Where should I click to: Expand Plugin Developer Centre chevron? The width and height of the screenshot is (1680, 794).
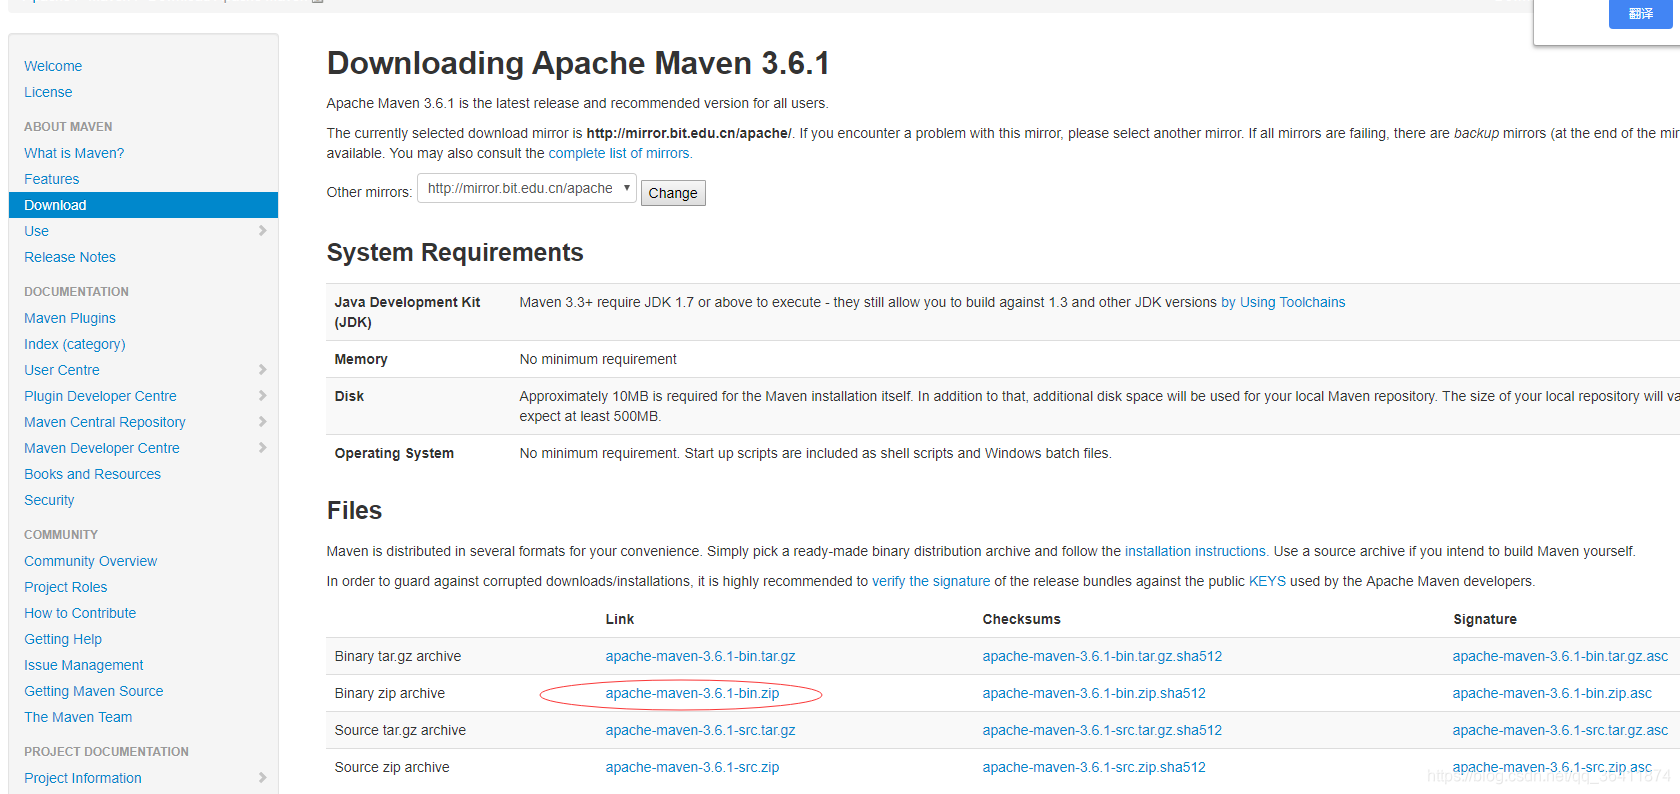(262, 396)
